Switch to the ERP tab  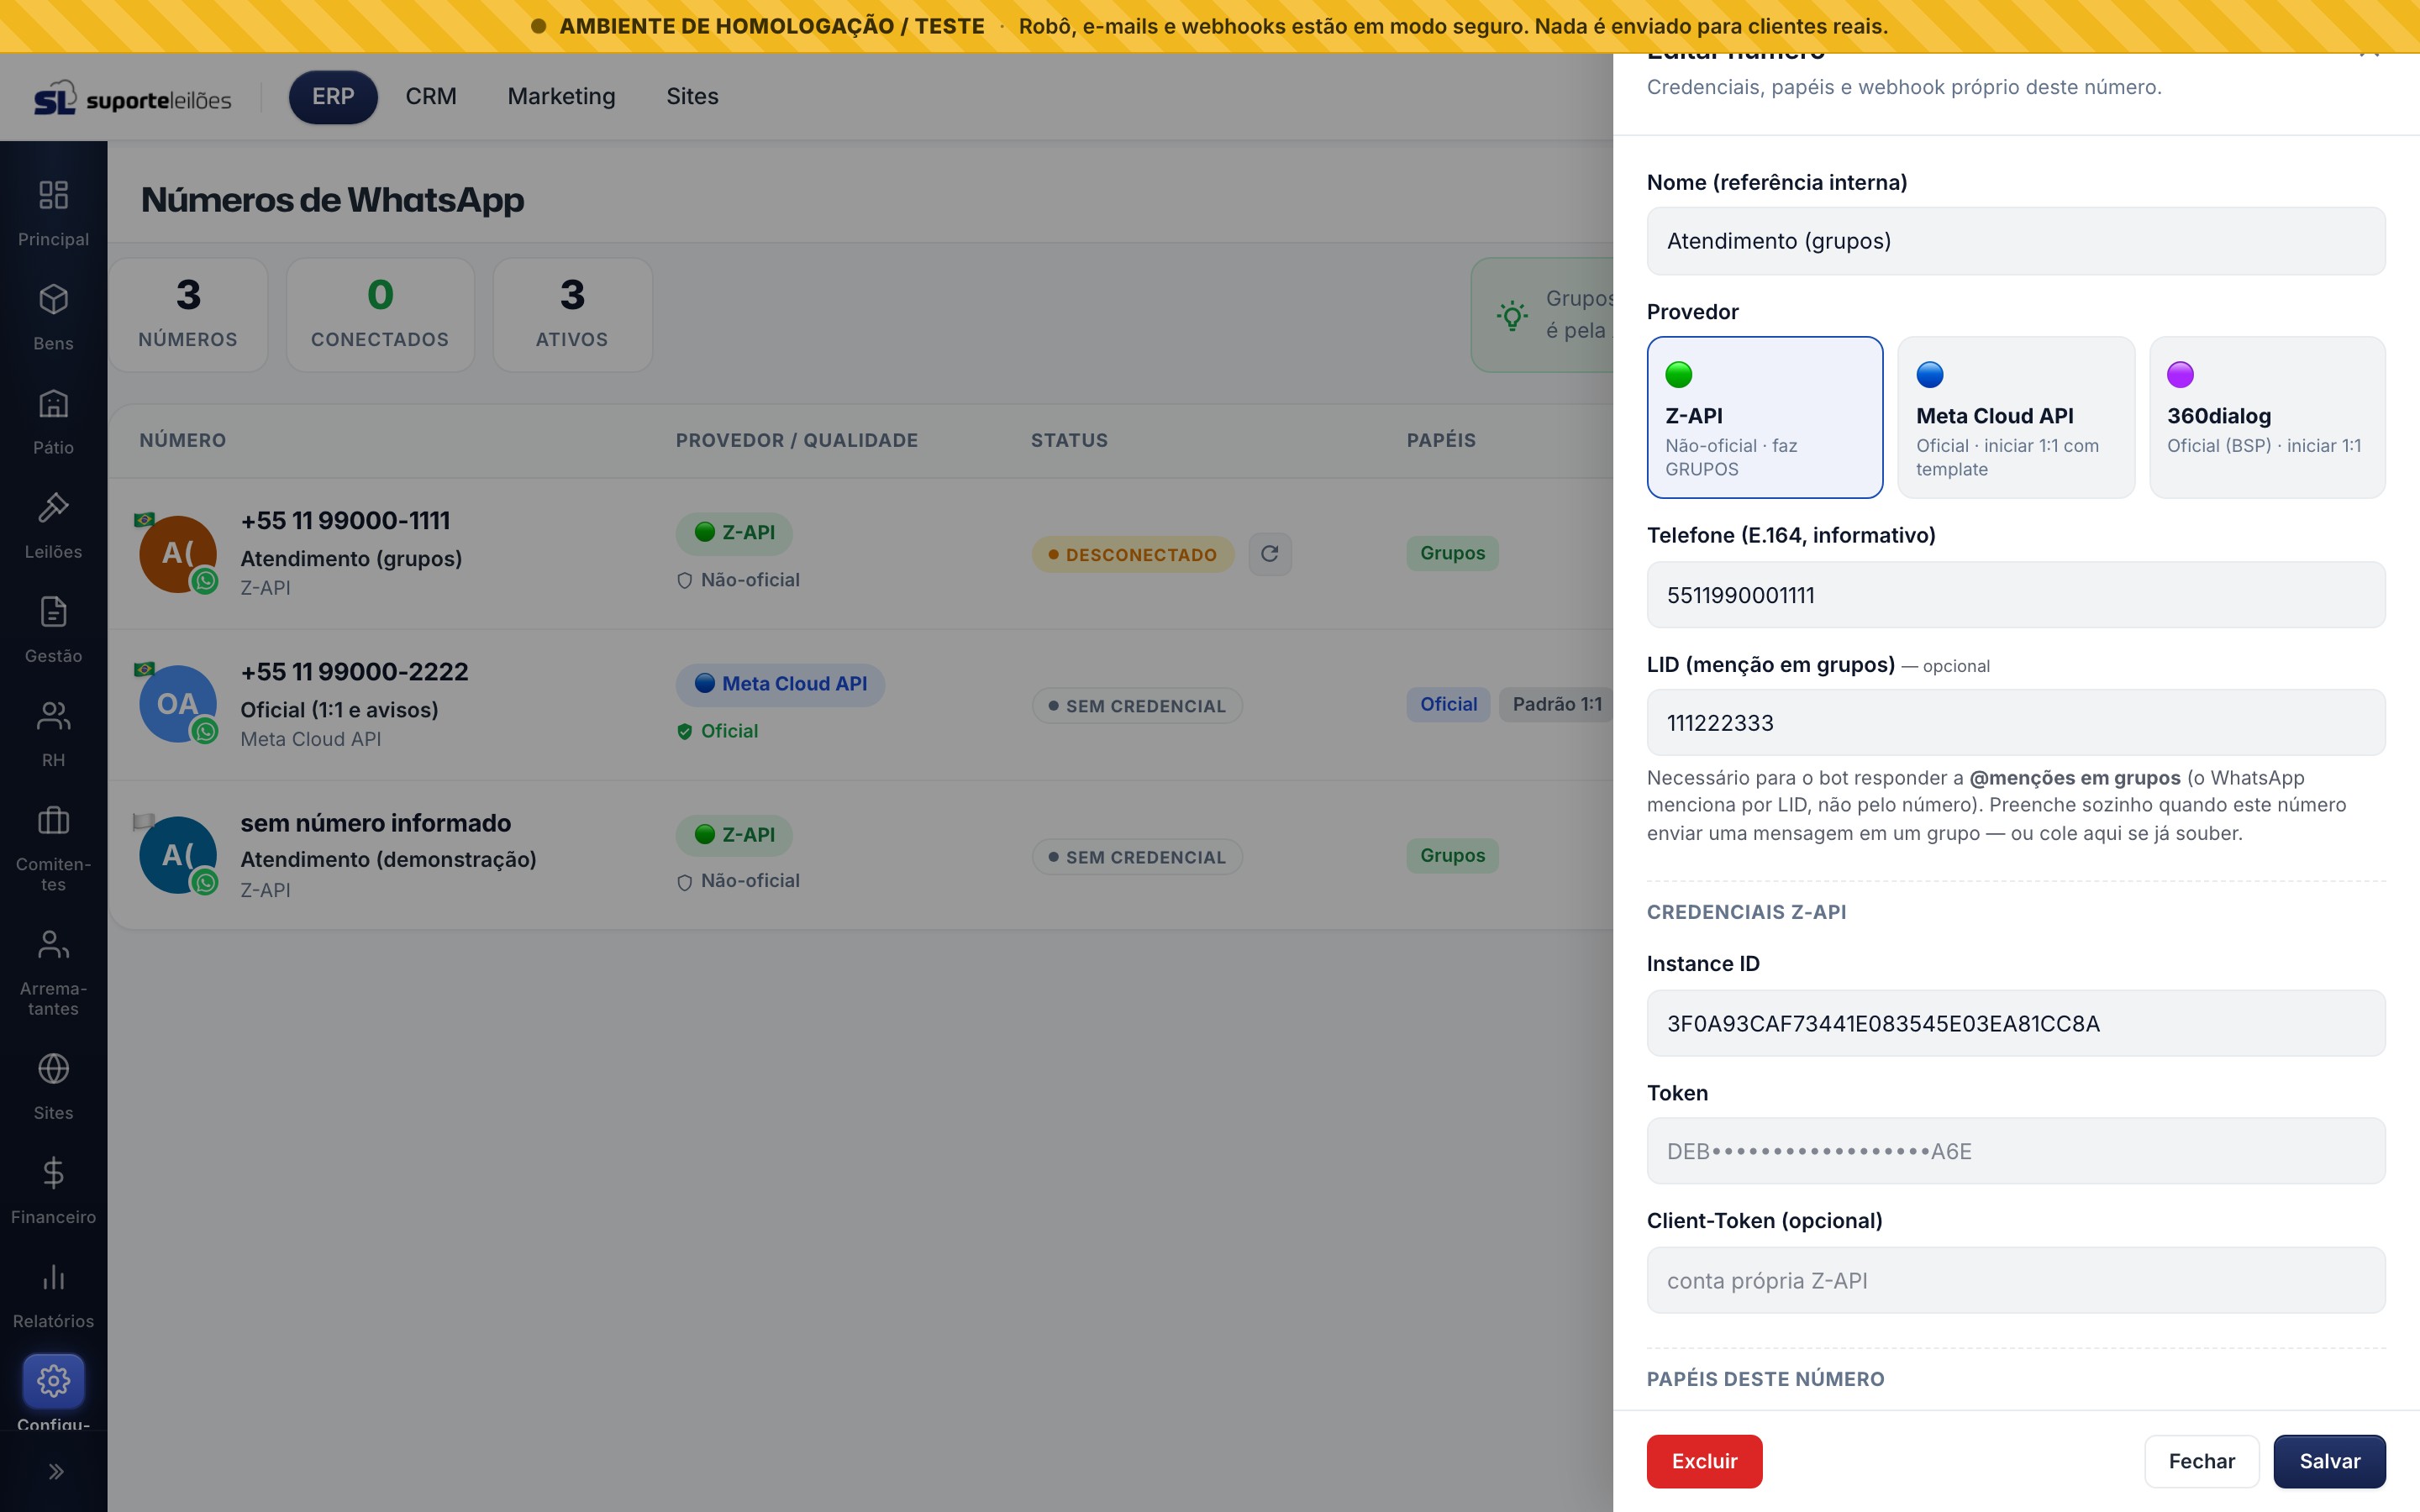pyautogui.click(x=333, y=97)
